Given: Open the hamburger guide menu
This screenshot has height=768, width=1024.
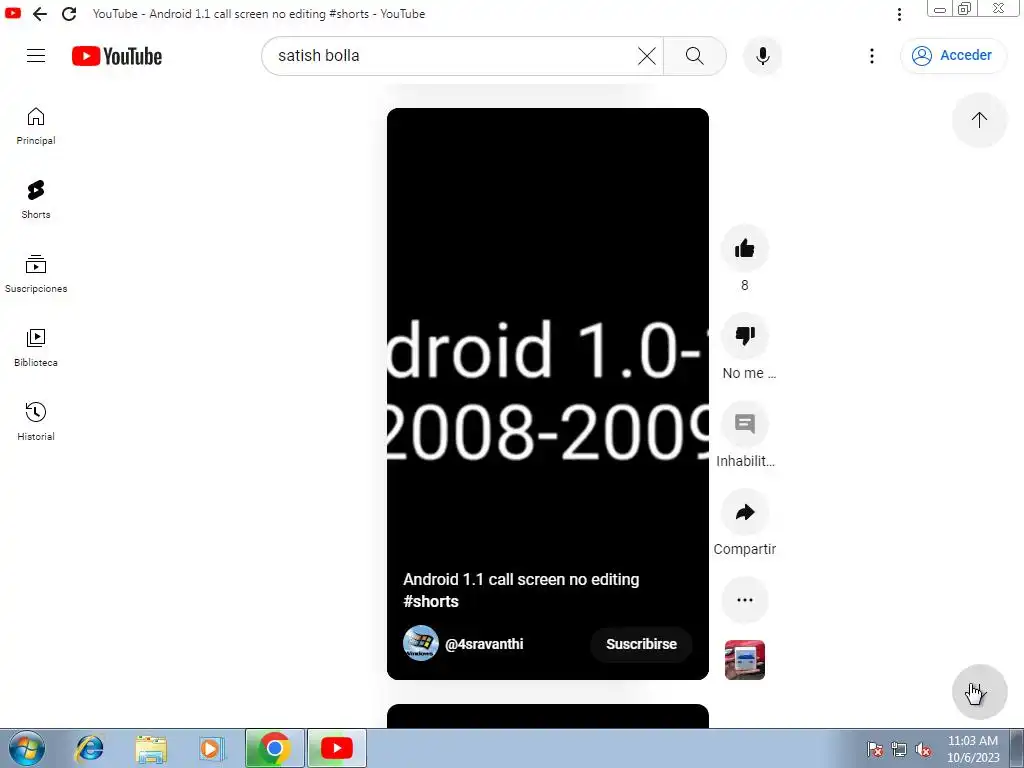Looking at the screenshot, I should [36, 56].
